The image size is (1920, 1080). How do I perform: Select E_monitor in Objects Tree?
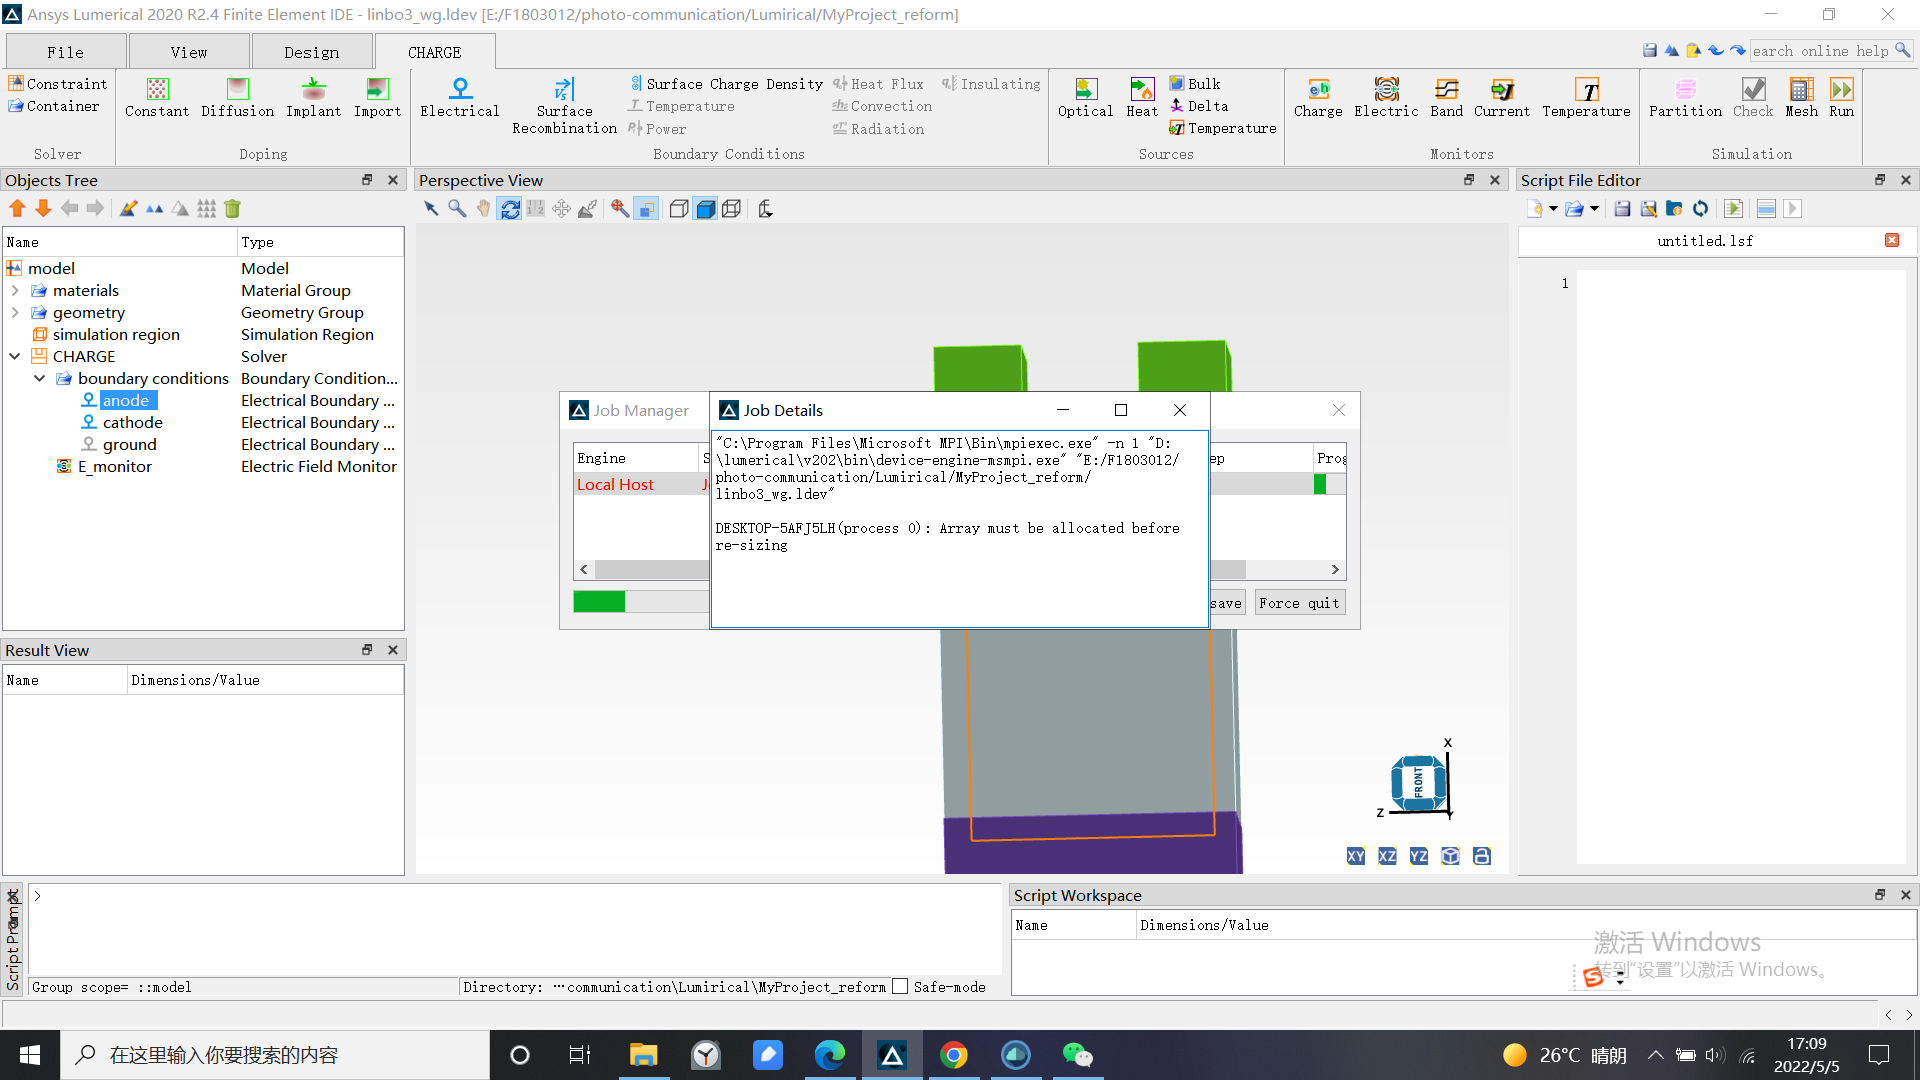pyautogui.click(x=115, y=466)
